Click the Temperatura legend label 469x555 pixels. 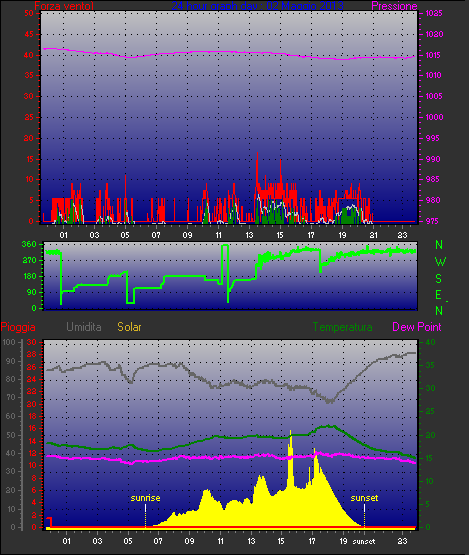coord(342,327)
